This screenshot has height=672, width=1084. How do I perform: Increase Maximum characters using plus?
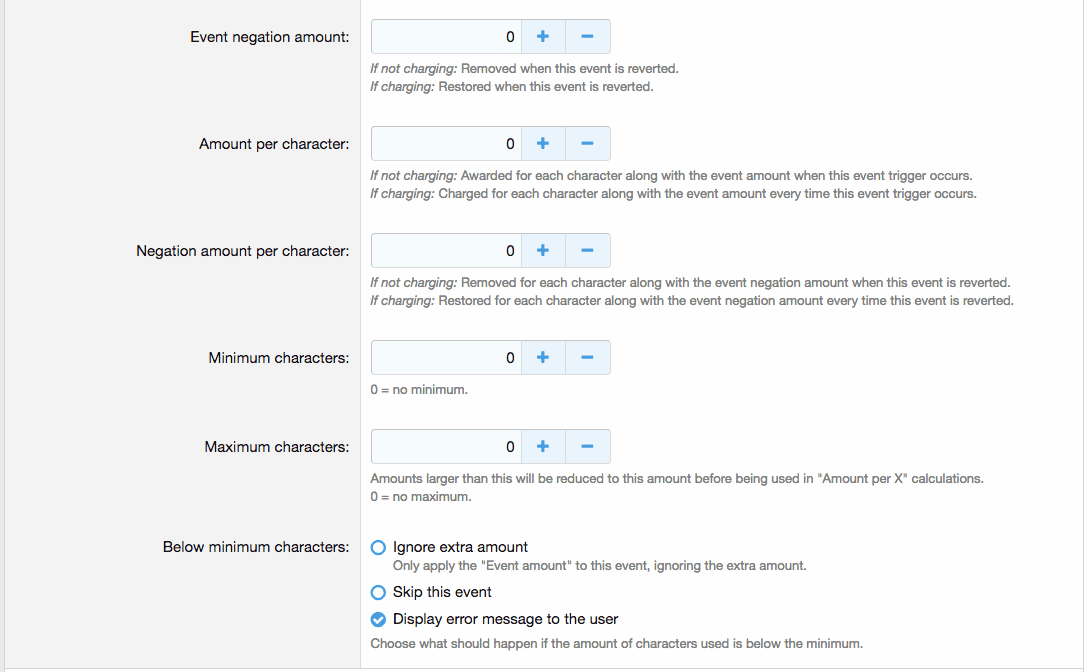(543, 447)
